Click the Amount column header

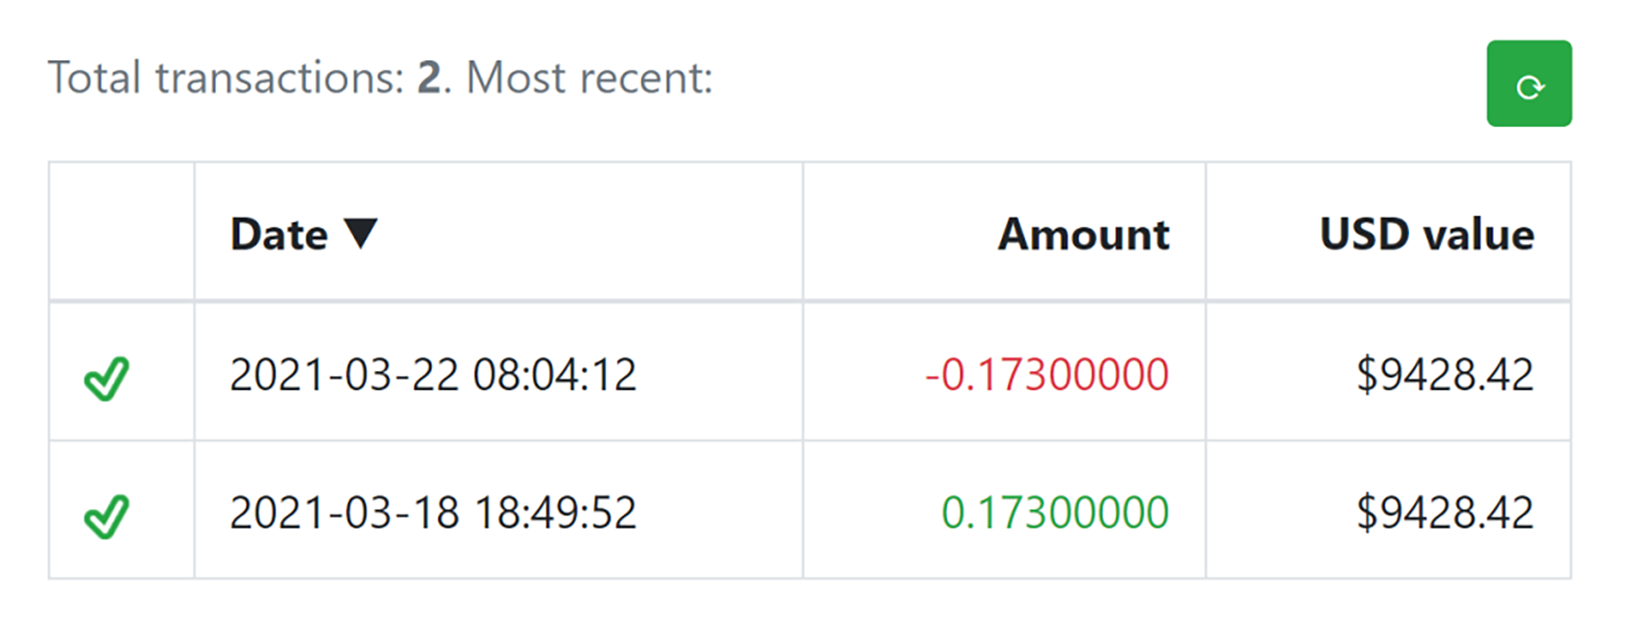pyautogui.click(x=1083, y=234)
